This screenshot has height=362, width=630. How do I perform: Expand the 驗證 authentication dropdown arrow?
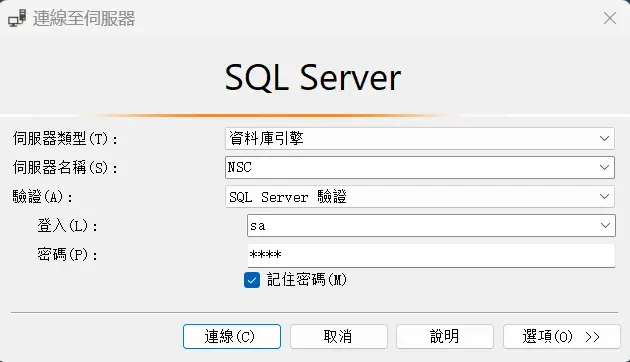[x=604, y=196]
